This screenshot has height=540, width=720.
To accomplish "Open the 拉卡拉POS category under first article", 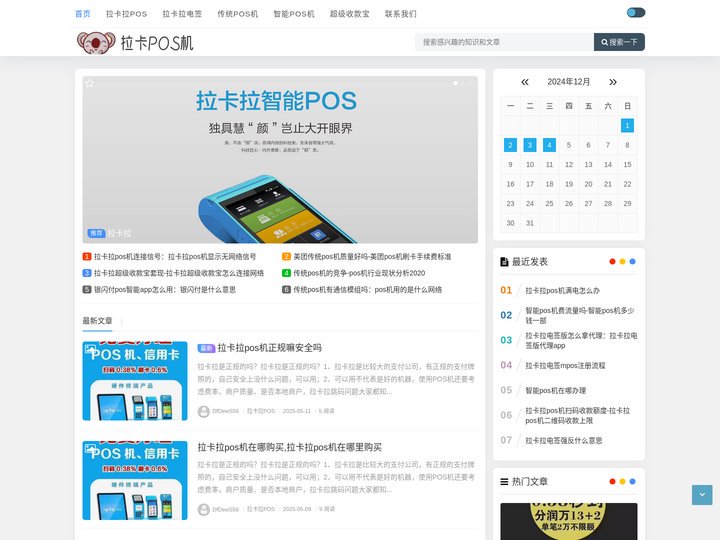I will [261, 411].
